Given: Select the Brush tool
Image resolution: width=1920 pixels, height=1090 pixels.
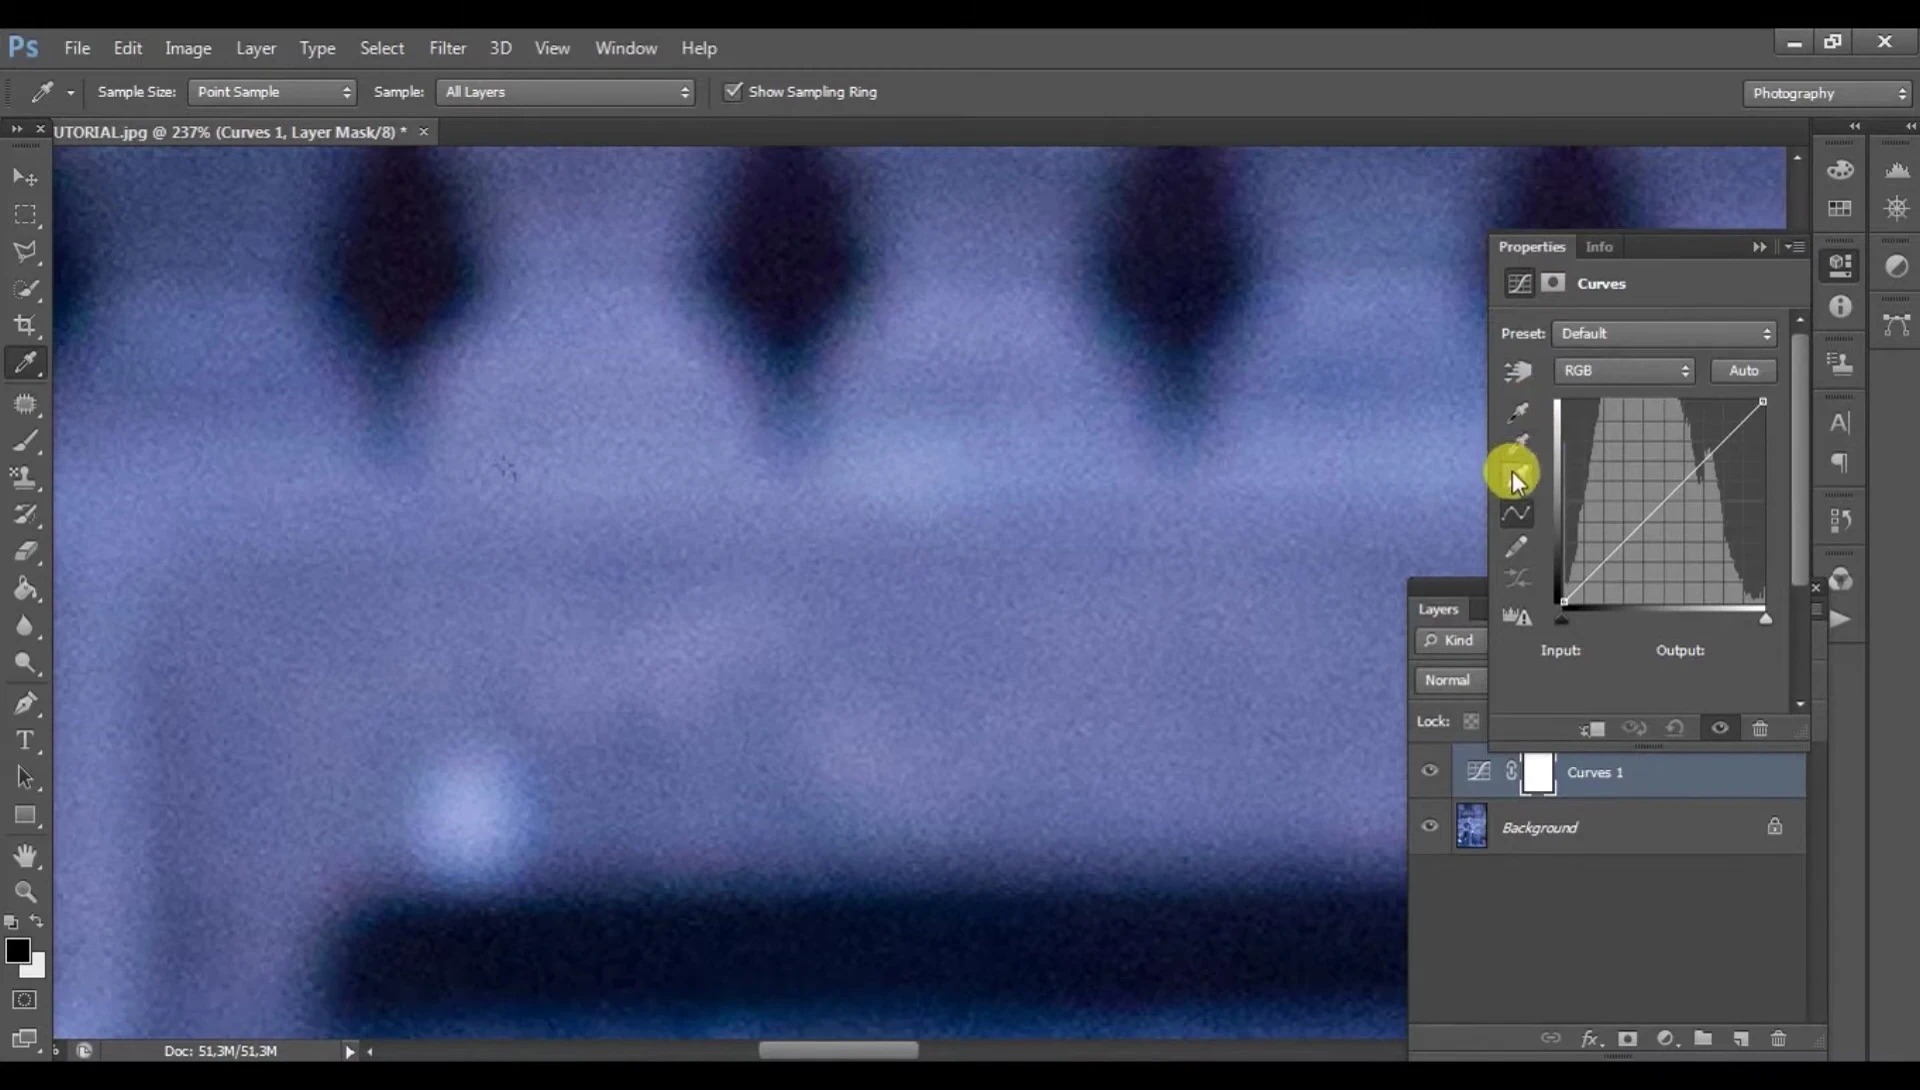Looking at the screenshot, I should pyautogui.click(x=25, y=440).
